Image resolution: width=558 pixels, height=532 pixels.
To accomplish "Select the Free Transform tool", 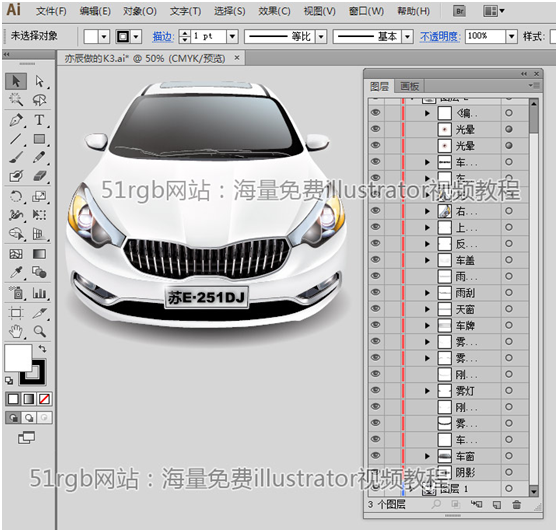I will coord(40,215).
